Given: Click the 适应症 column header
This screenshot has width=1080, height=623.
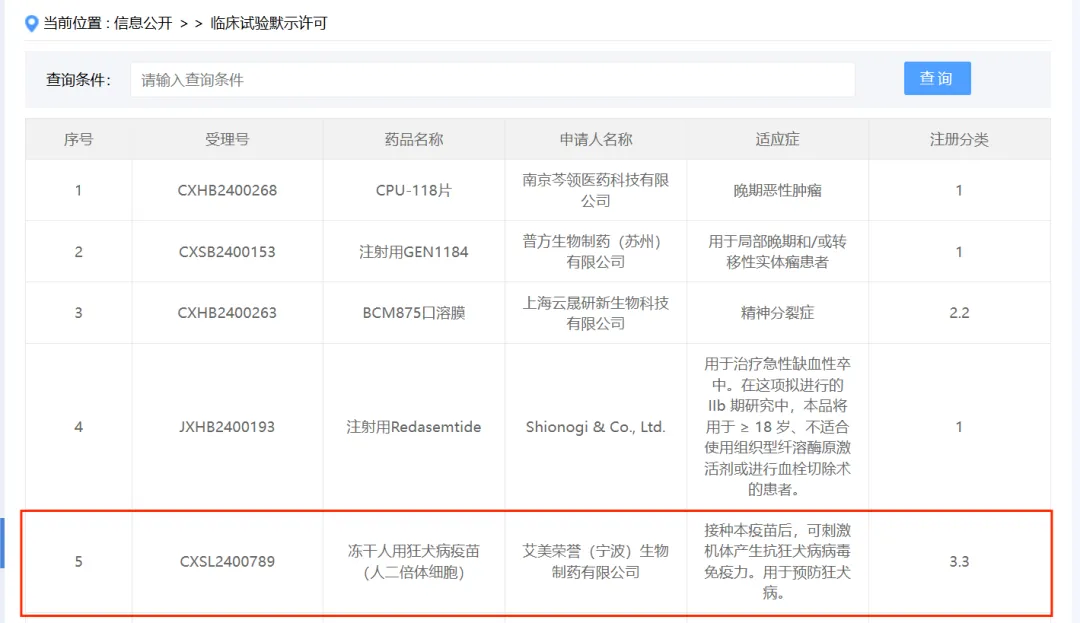Looking at the screenshot, I should (x=777, y=139).
